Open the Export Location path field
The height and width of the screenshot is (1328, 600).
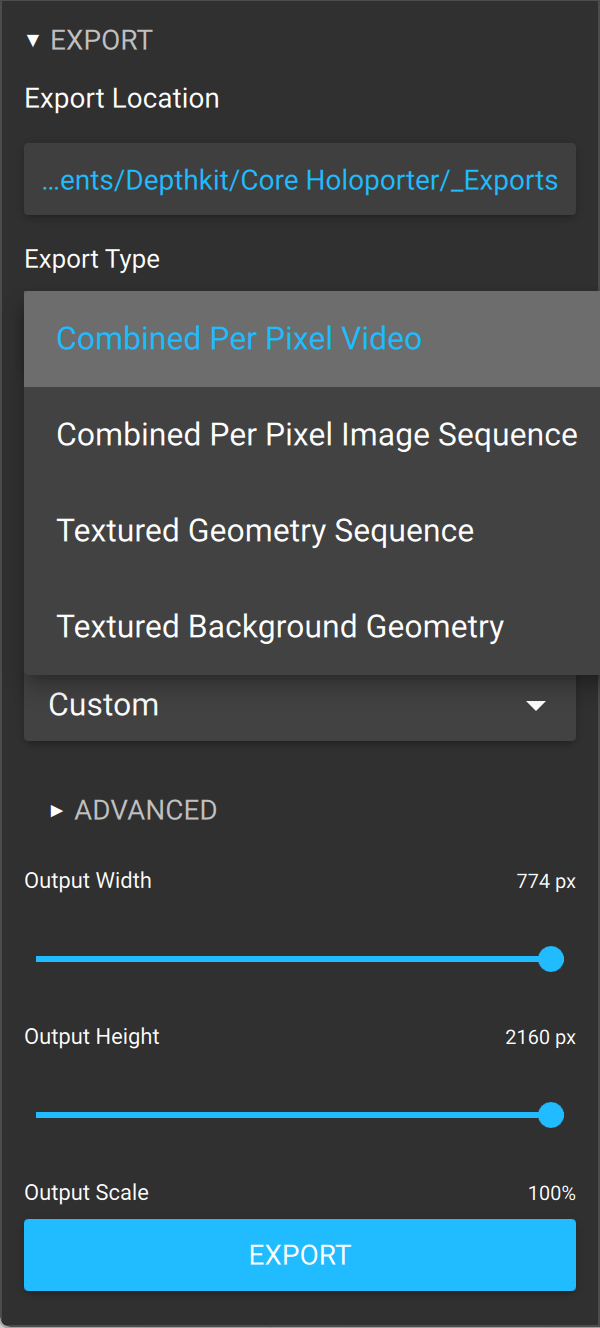(300, 180)
